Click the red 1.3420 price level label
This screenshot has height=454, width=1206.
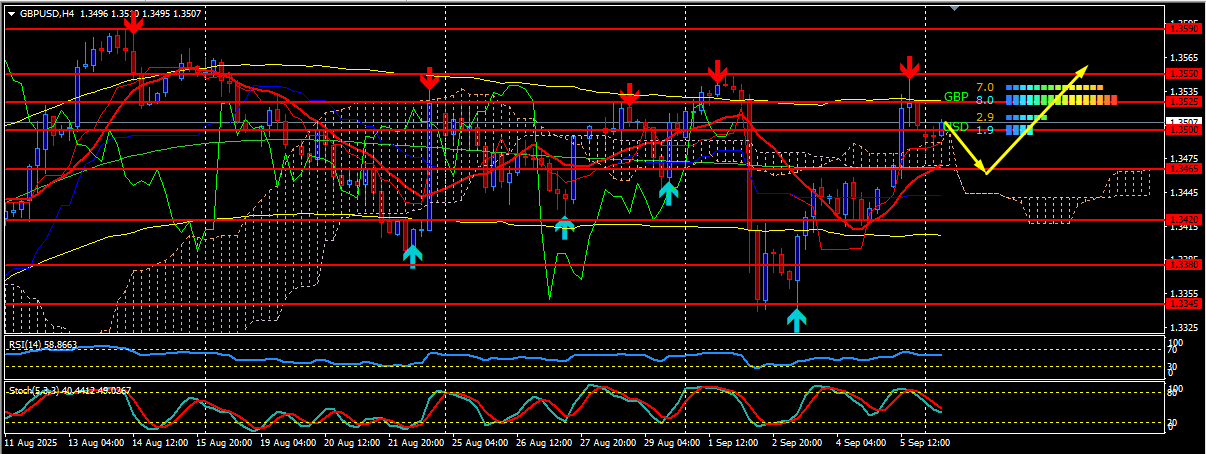point(1184,219)
